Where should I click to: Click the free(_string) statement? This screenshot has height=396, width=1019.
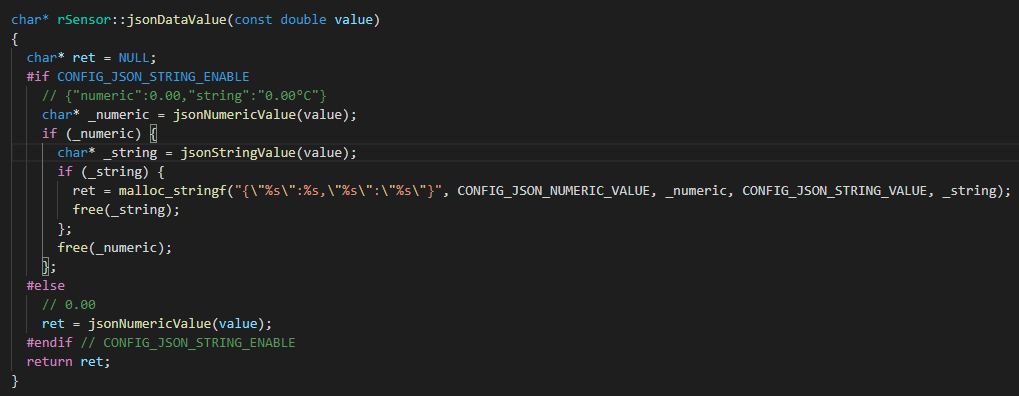[126, 210]
